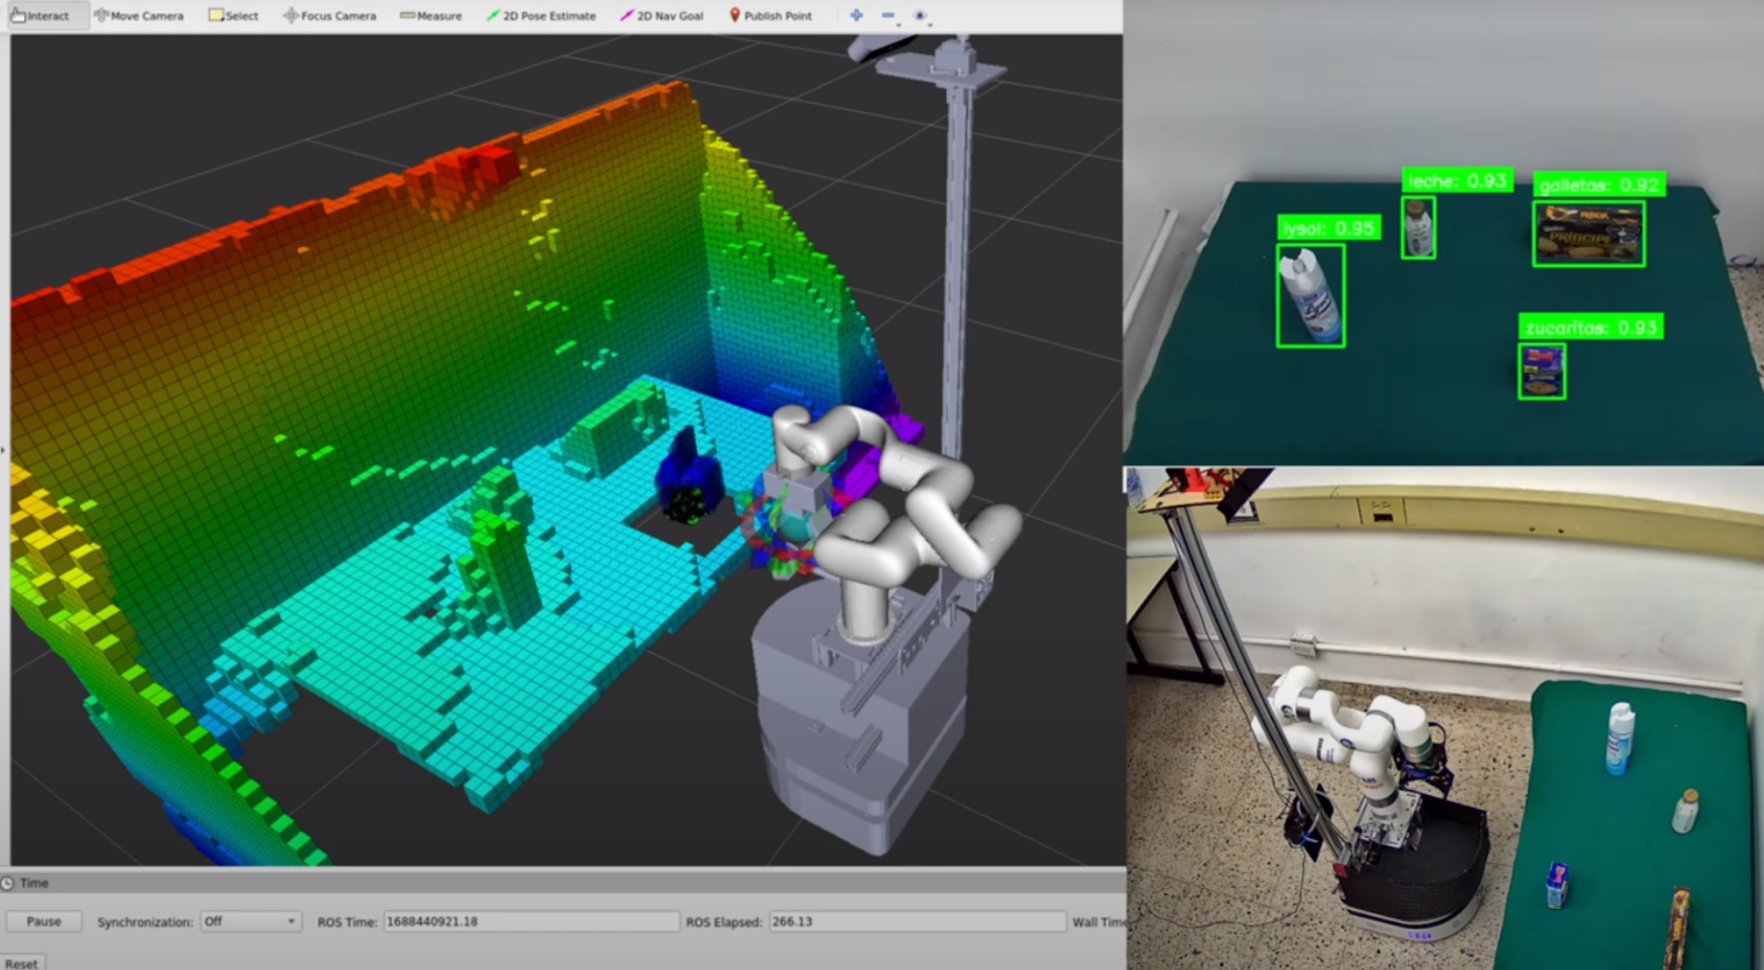Viewport: 1764px width, 970px height.
Task: Switch to the Focus Camera tool
Action: tap(330, 16)
